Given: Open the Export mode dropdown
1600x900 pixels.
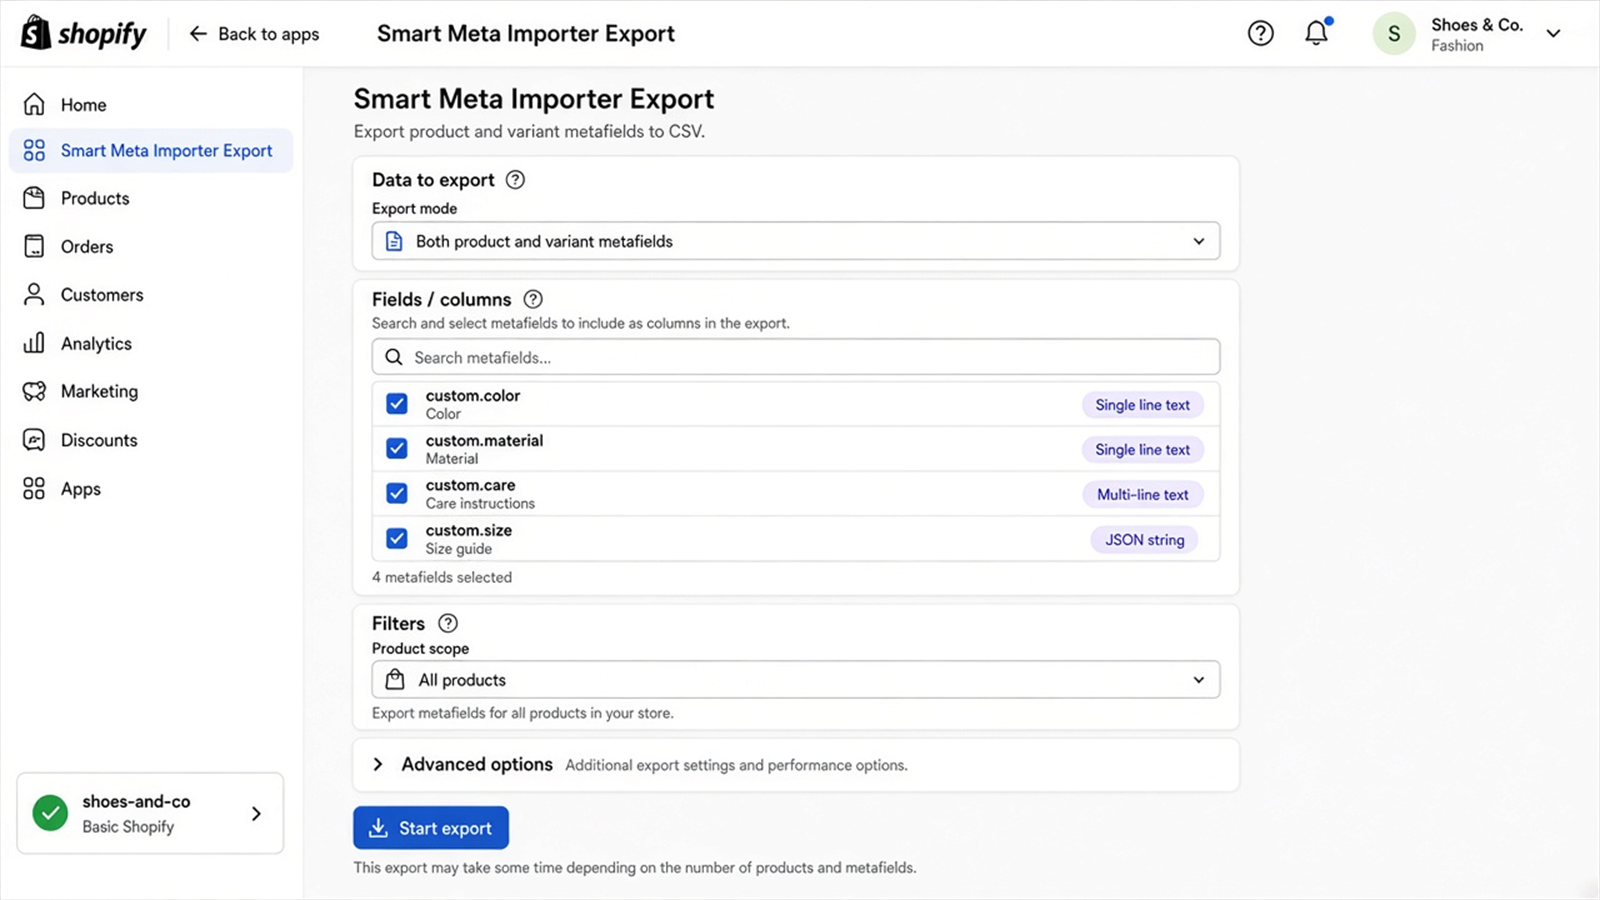Looking at the screenshot, I should 796,241.
